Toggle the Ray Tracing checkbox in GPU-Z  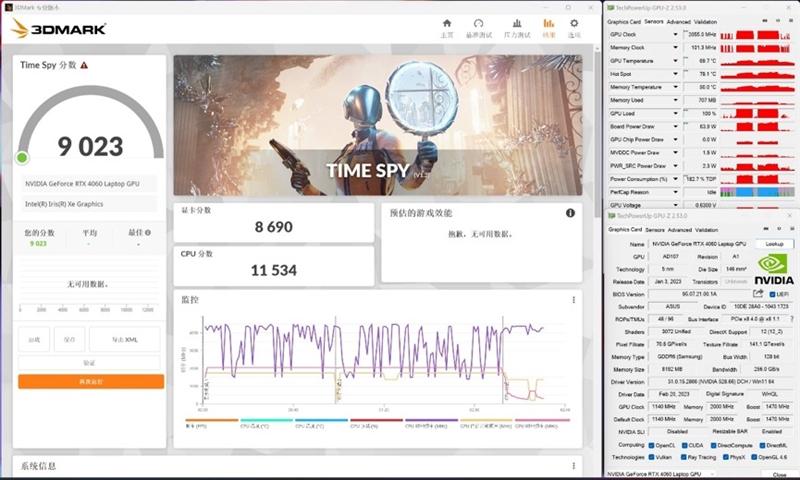[684, 457]
